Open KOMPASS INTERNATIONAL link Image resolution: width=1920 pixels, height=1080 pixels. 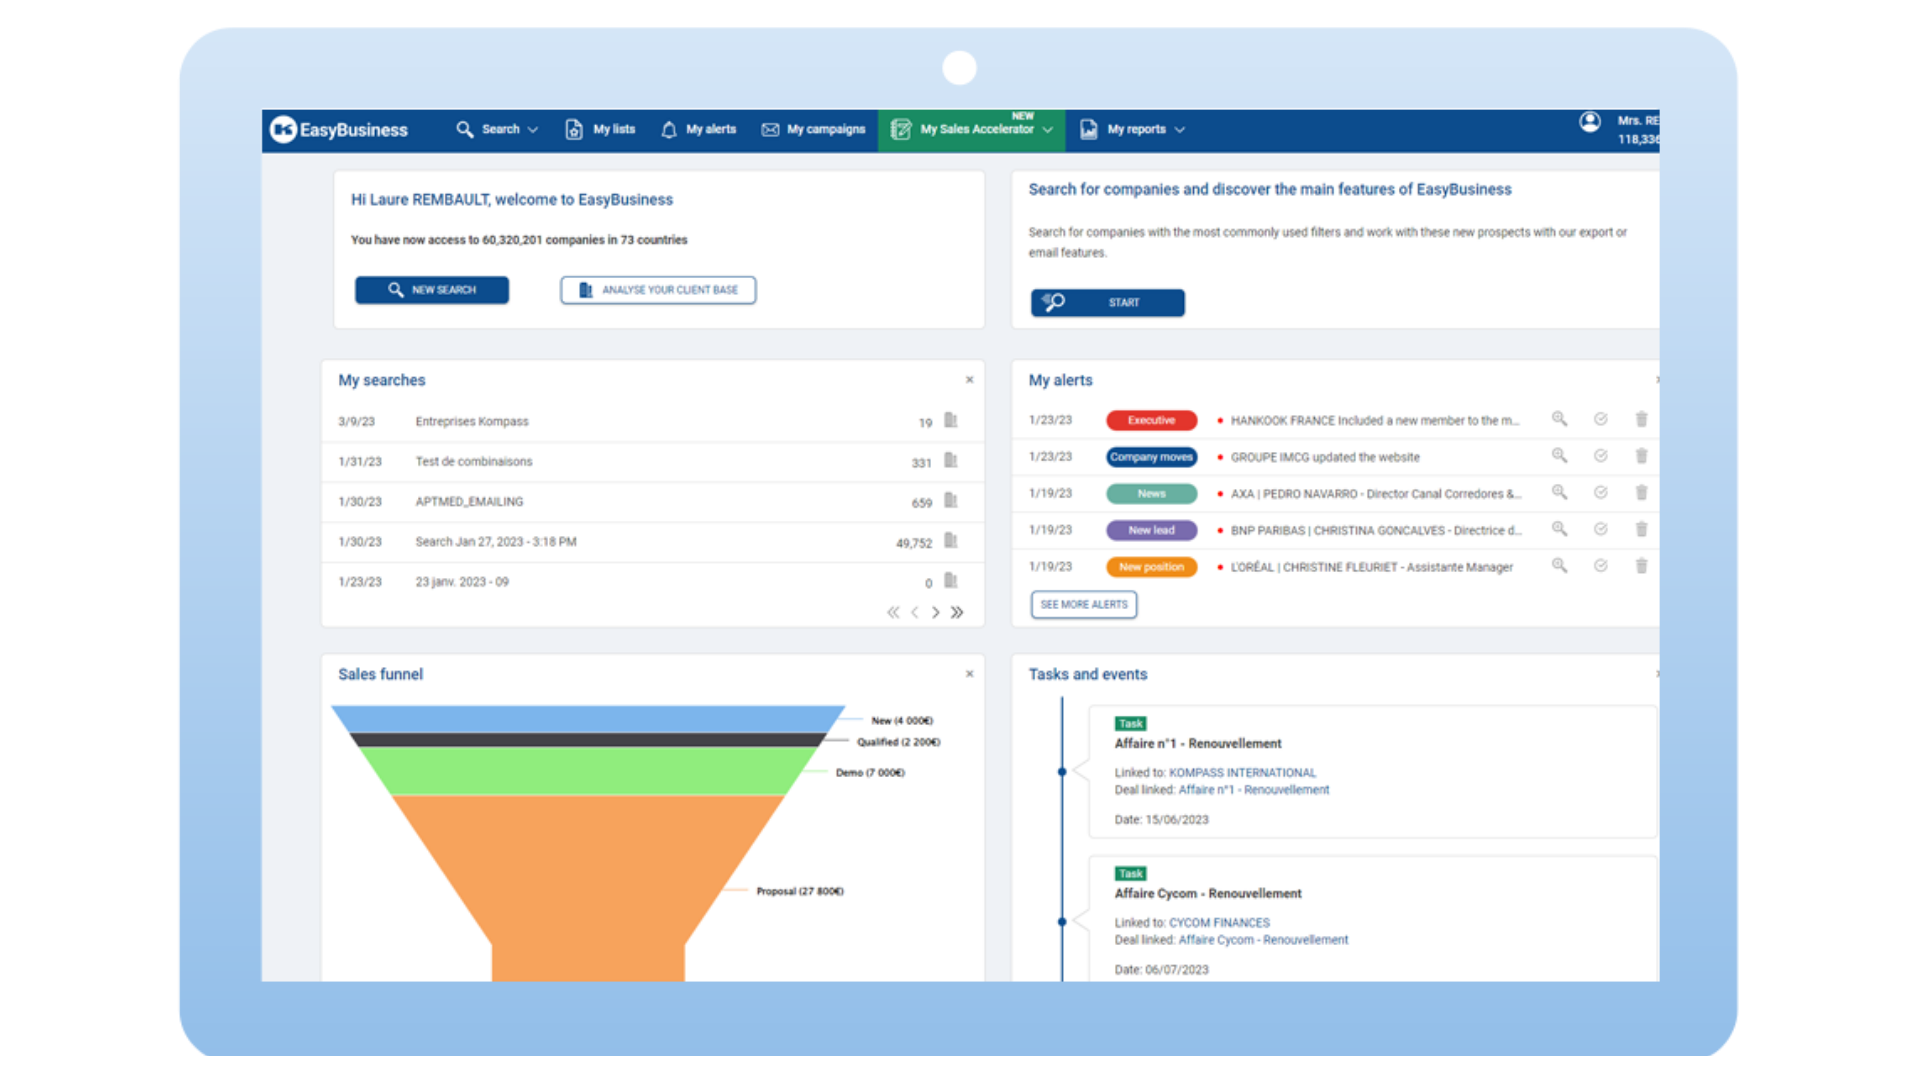pyautogui.click(x=1242, y=773)
